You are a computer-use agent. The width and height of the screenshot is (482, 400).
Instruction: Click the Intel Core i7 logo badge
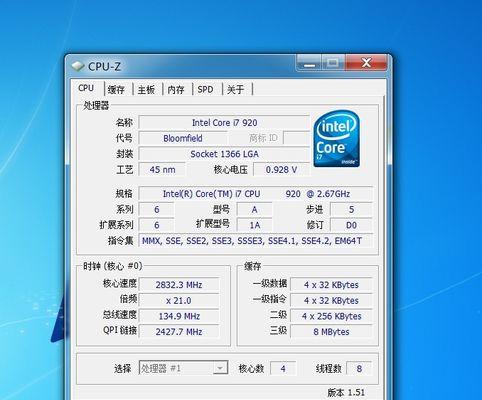pyautogui.click(x=336, y=139)
